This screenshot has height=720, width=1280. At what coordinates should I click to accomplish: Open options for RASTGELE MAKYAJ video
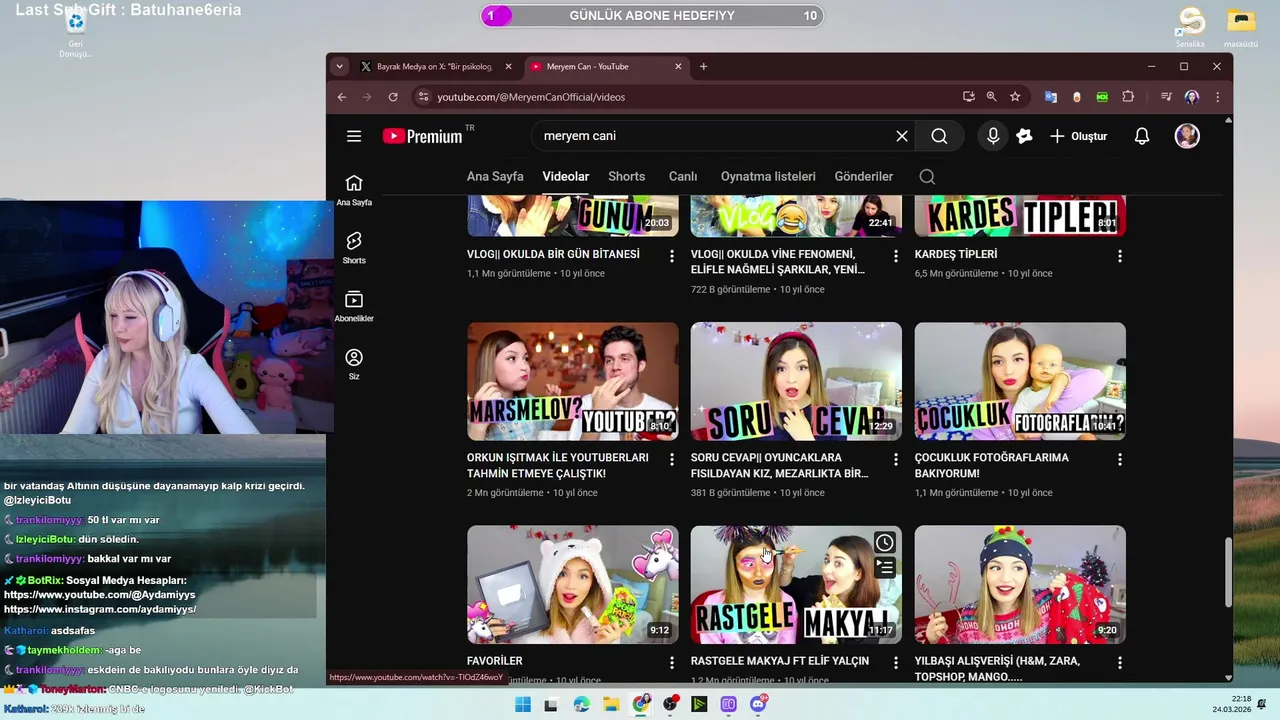(896, 662)
